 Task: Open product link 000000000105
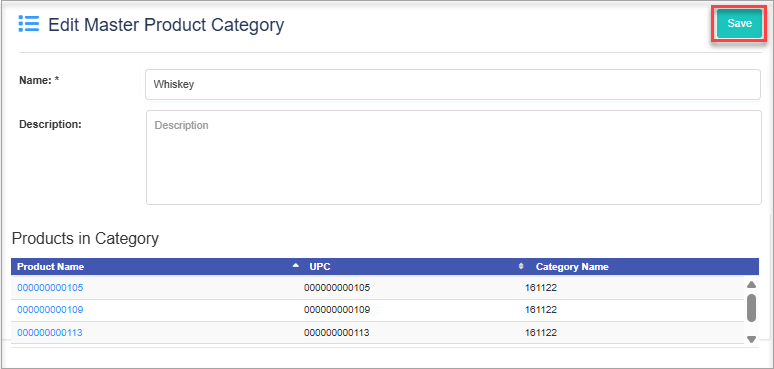[50, 288]
